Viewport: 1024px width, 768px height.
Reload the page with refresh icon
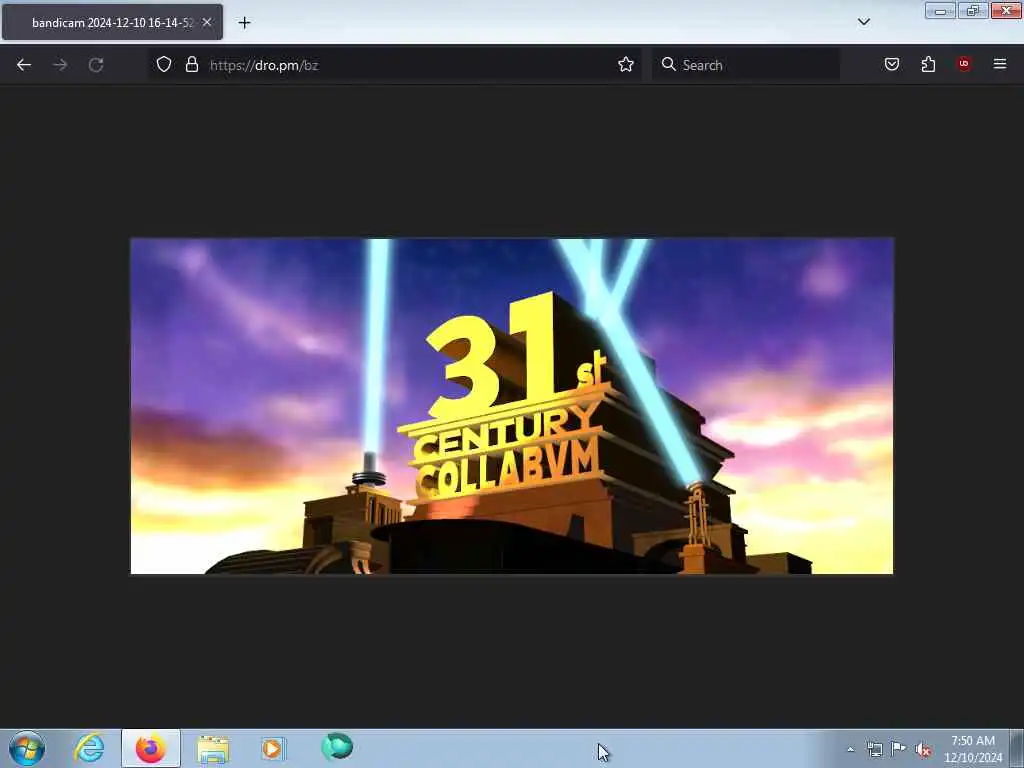[x=96, y=65]
